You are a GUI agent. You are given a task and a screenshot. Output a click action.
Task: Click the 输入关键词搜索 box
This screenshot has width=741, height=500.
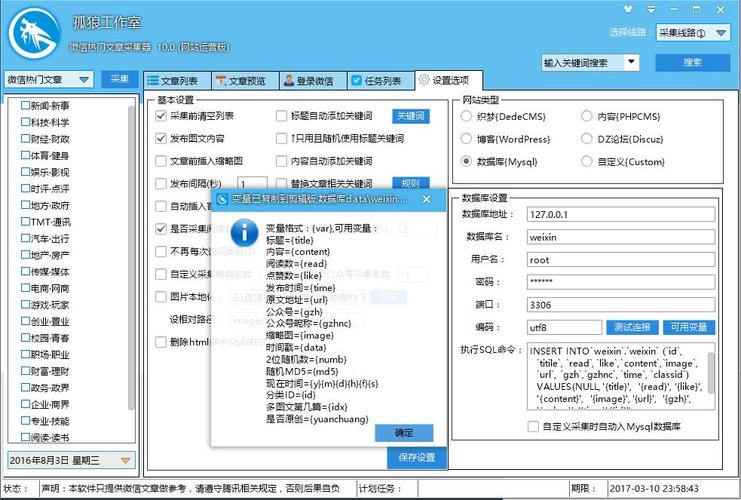(x=583, y=62)
